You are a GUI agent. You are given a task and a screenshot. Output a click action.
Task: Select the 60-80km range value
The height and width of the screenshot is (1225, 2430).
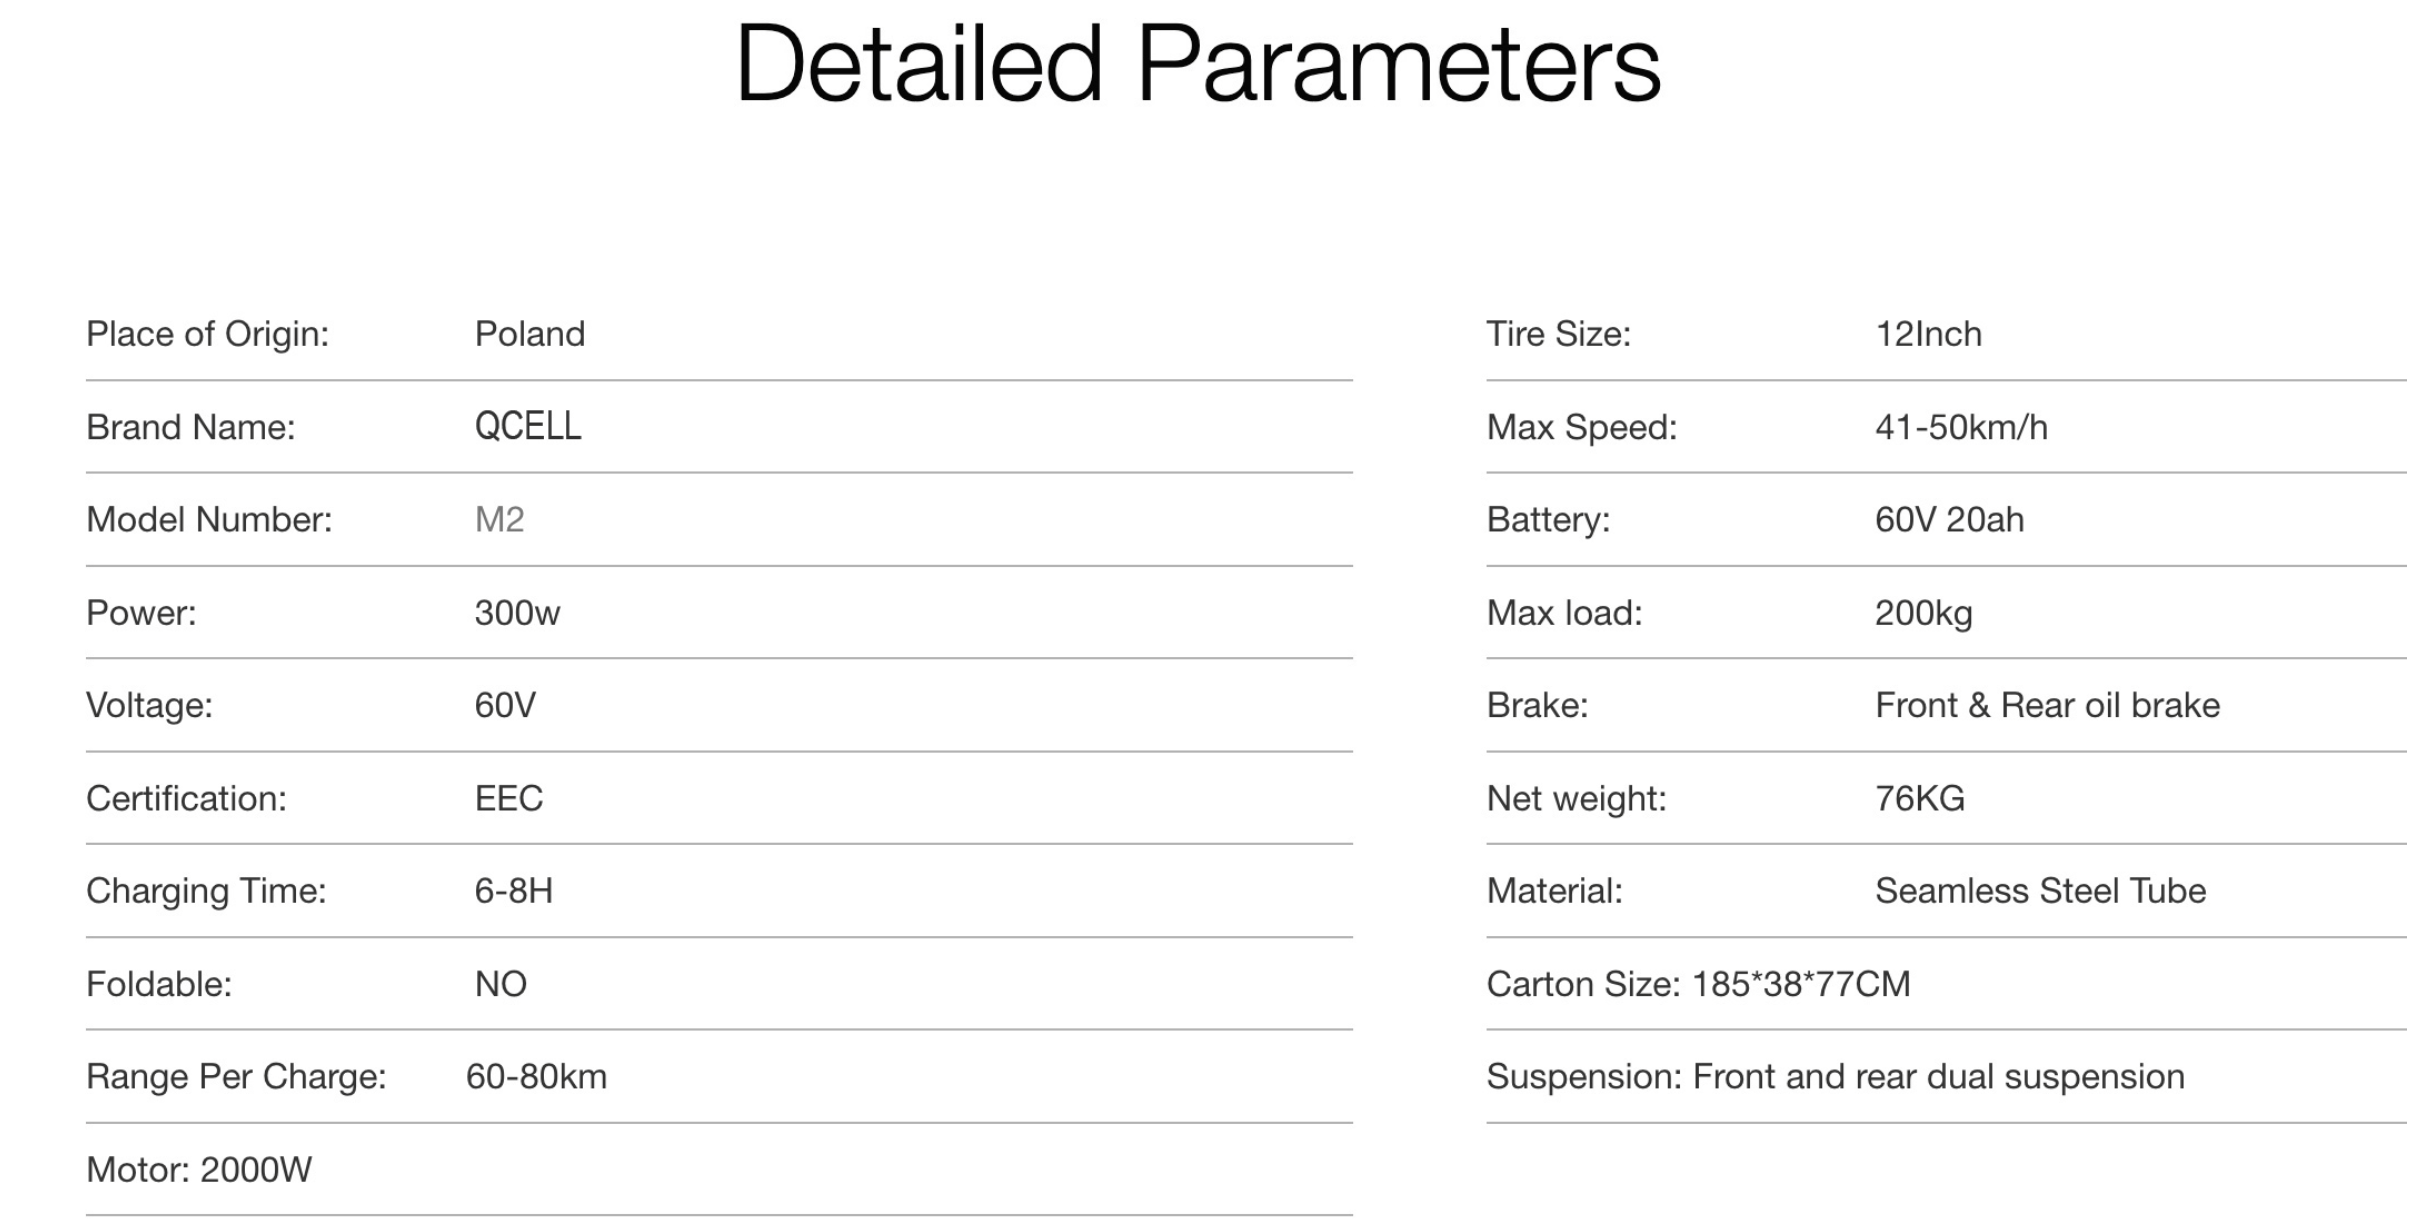(x=536, y=1077)
